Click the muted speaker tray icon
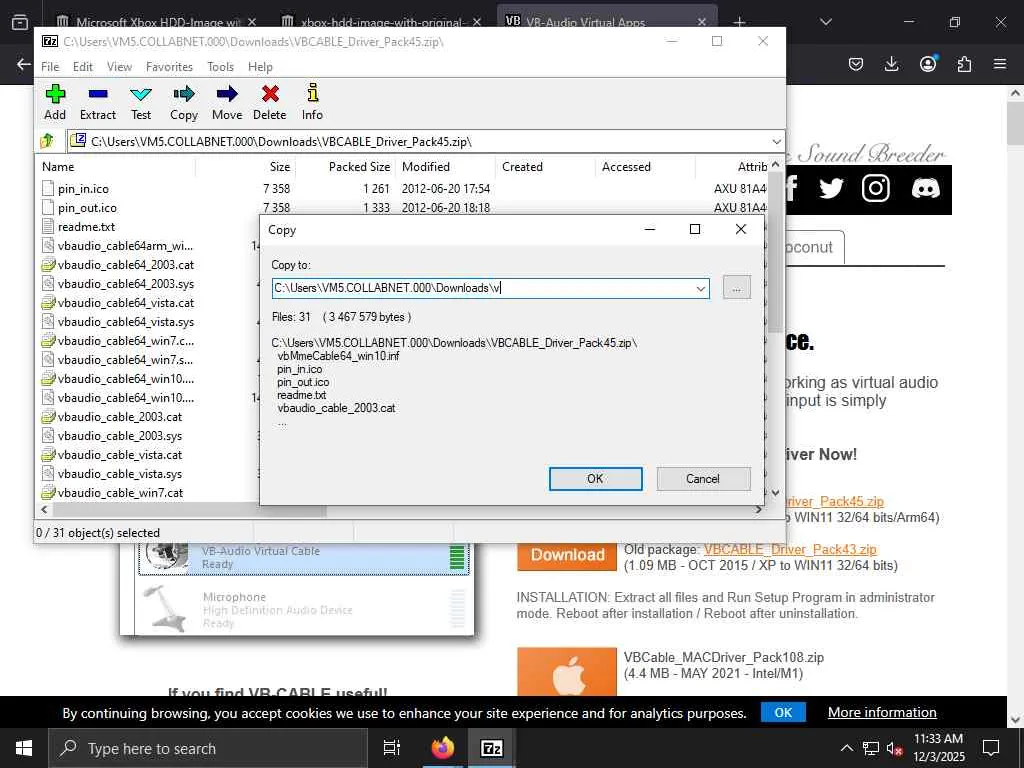 pyautogui.click(x=894, y=748)
